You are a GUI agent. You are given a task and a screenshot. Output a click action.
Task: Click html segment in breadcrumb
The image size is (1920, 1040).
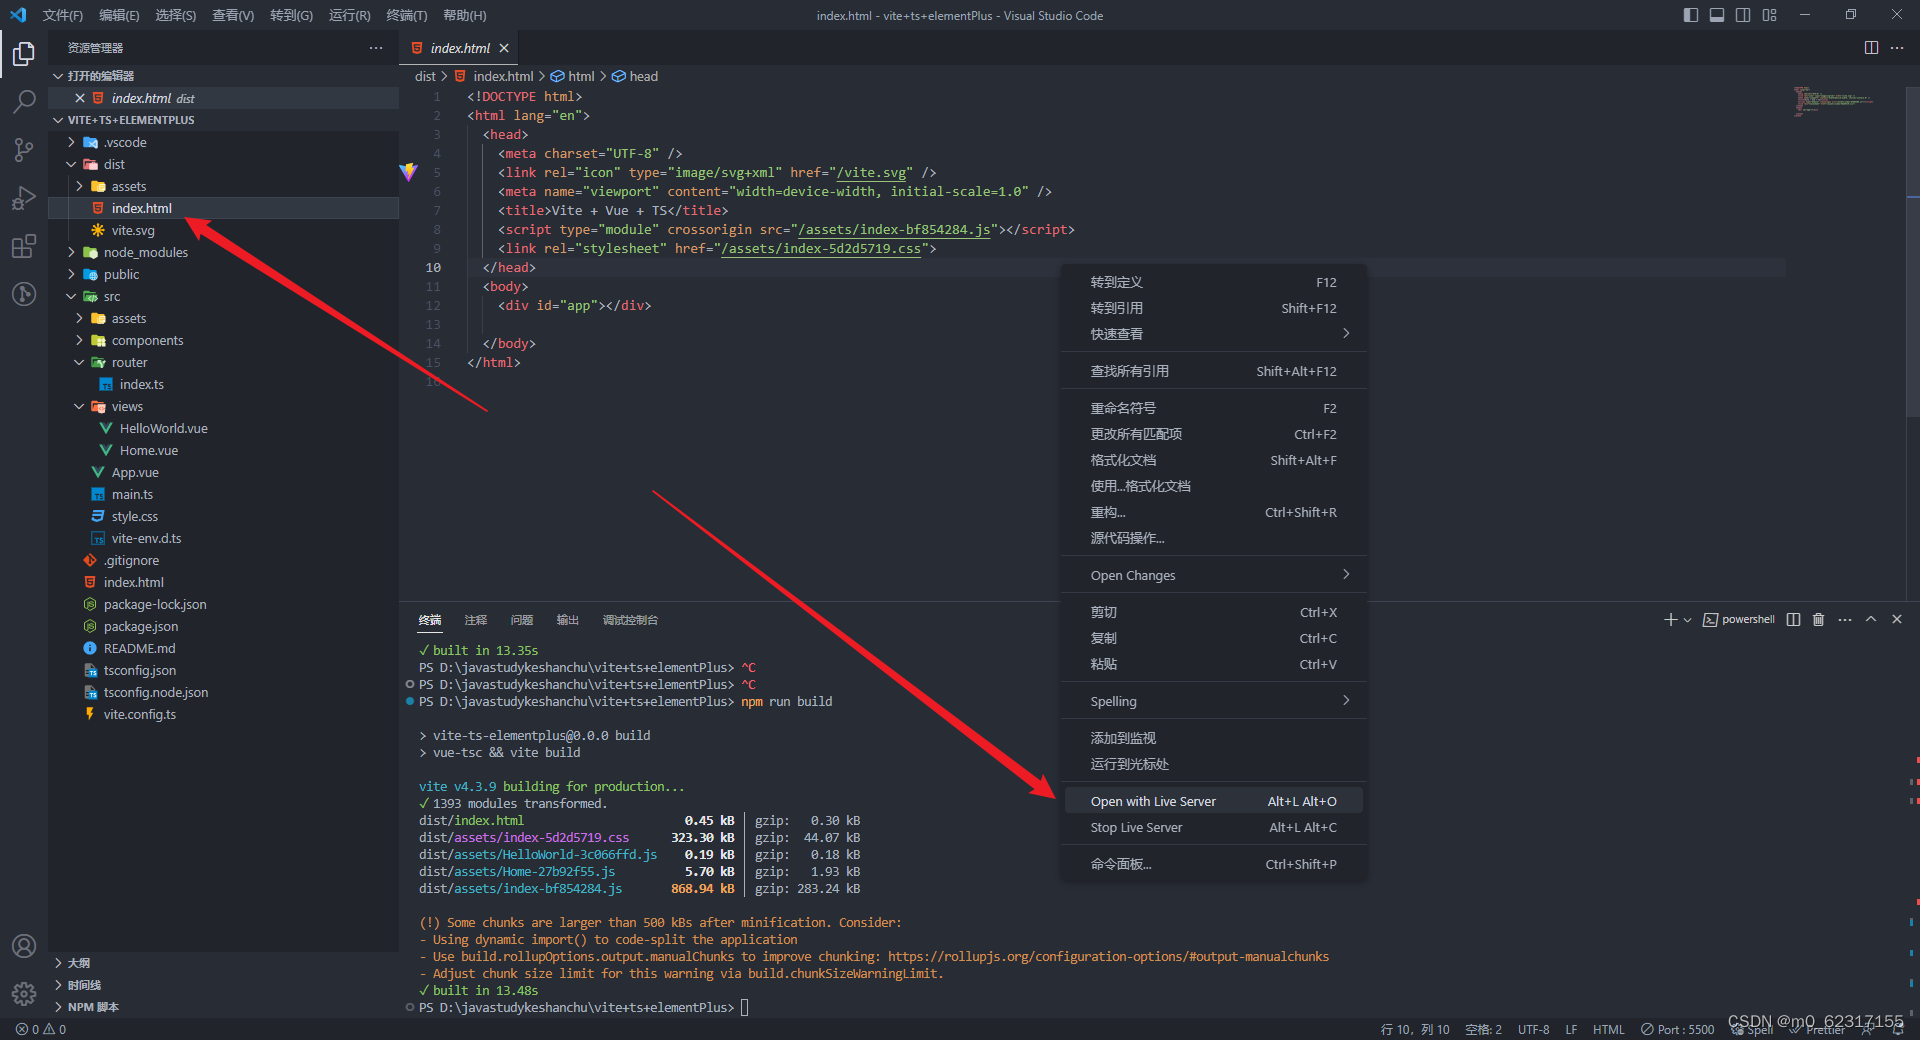pos(573,76)
